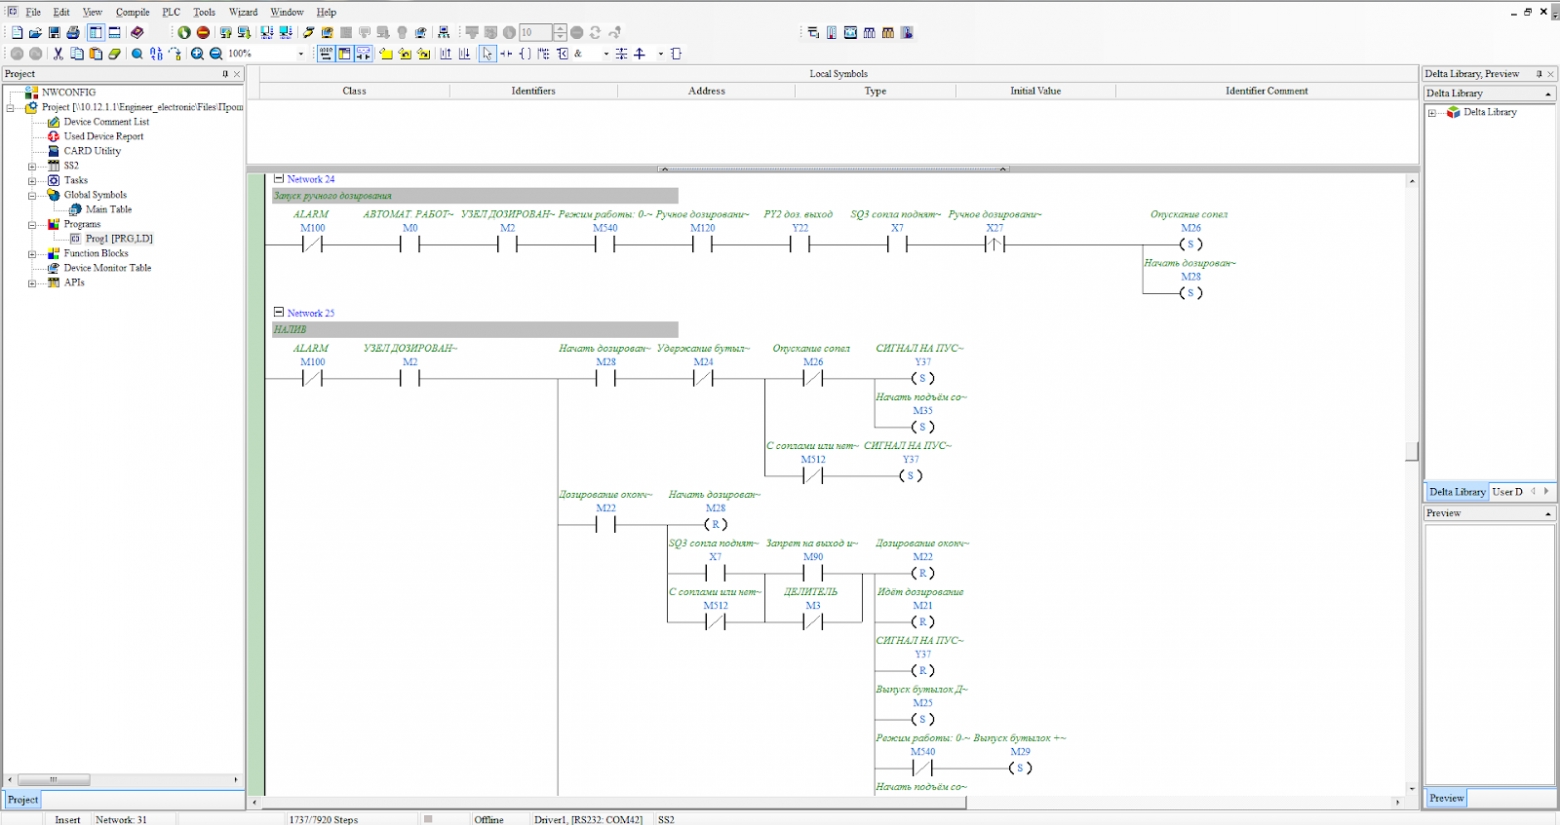Open Device Comment List item

tap(106, 122)
